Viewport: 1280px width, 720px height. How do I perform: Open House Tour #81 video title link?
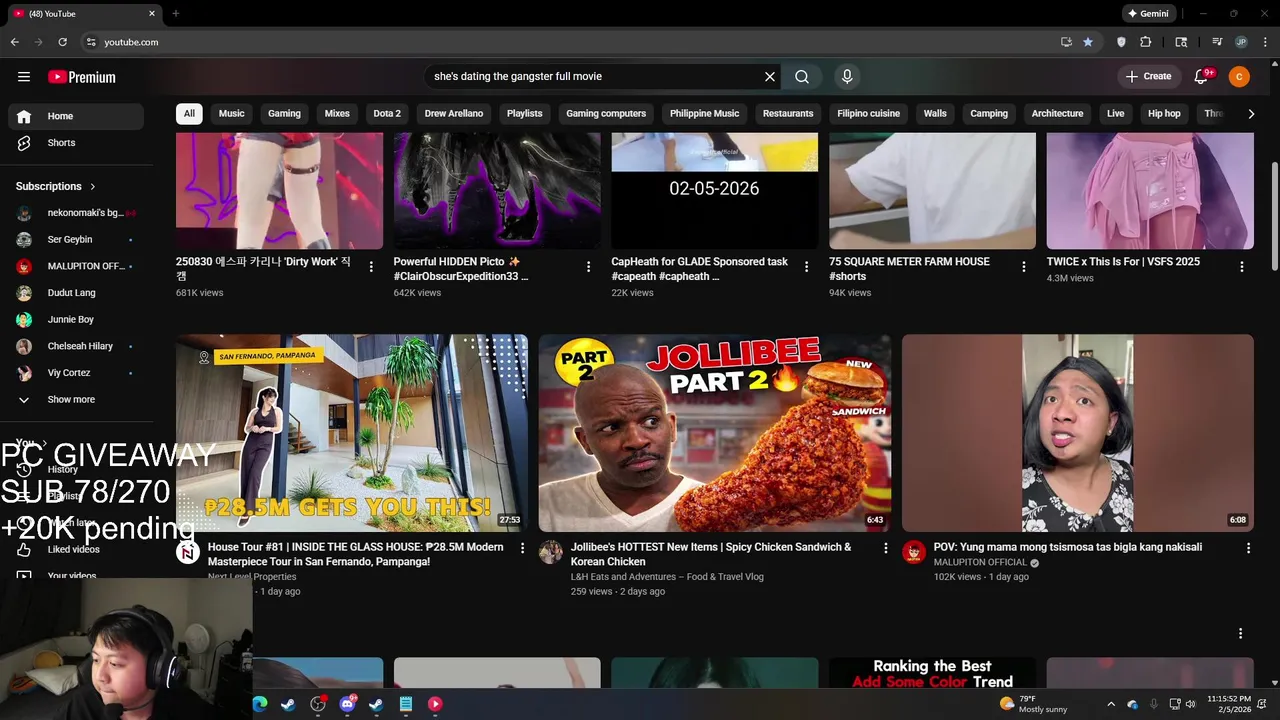(x=355, y=554)
